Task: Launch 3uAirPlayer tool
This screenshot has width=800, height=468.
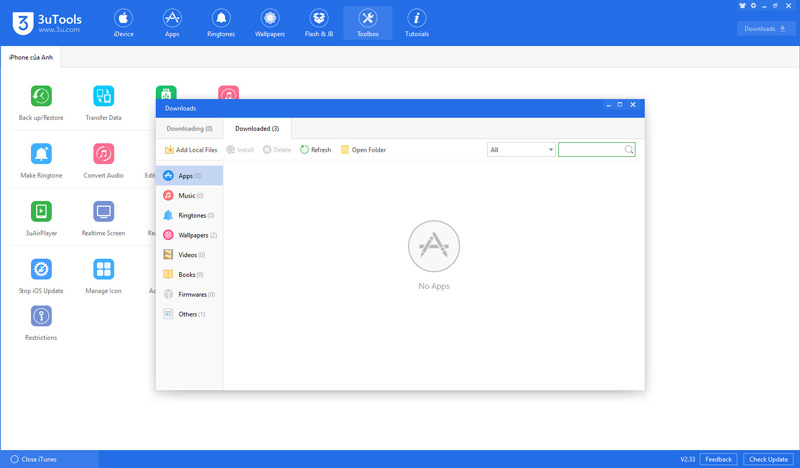Action: click(41, 218)
